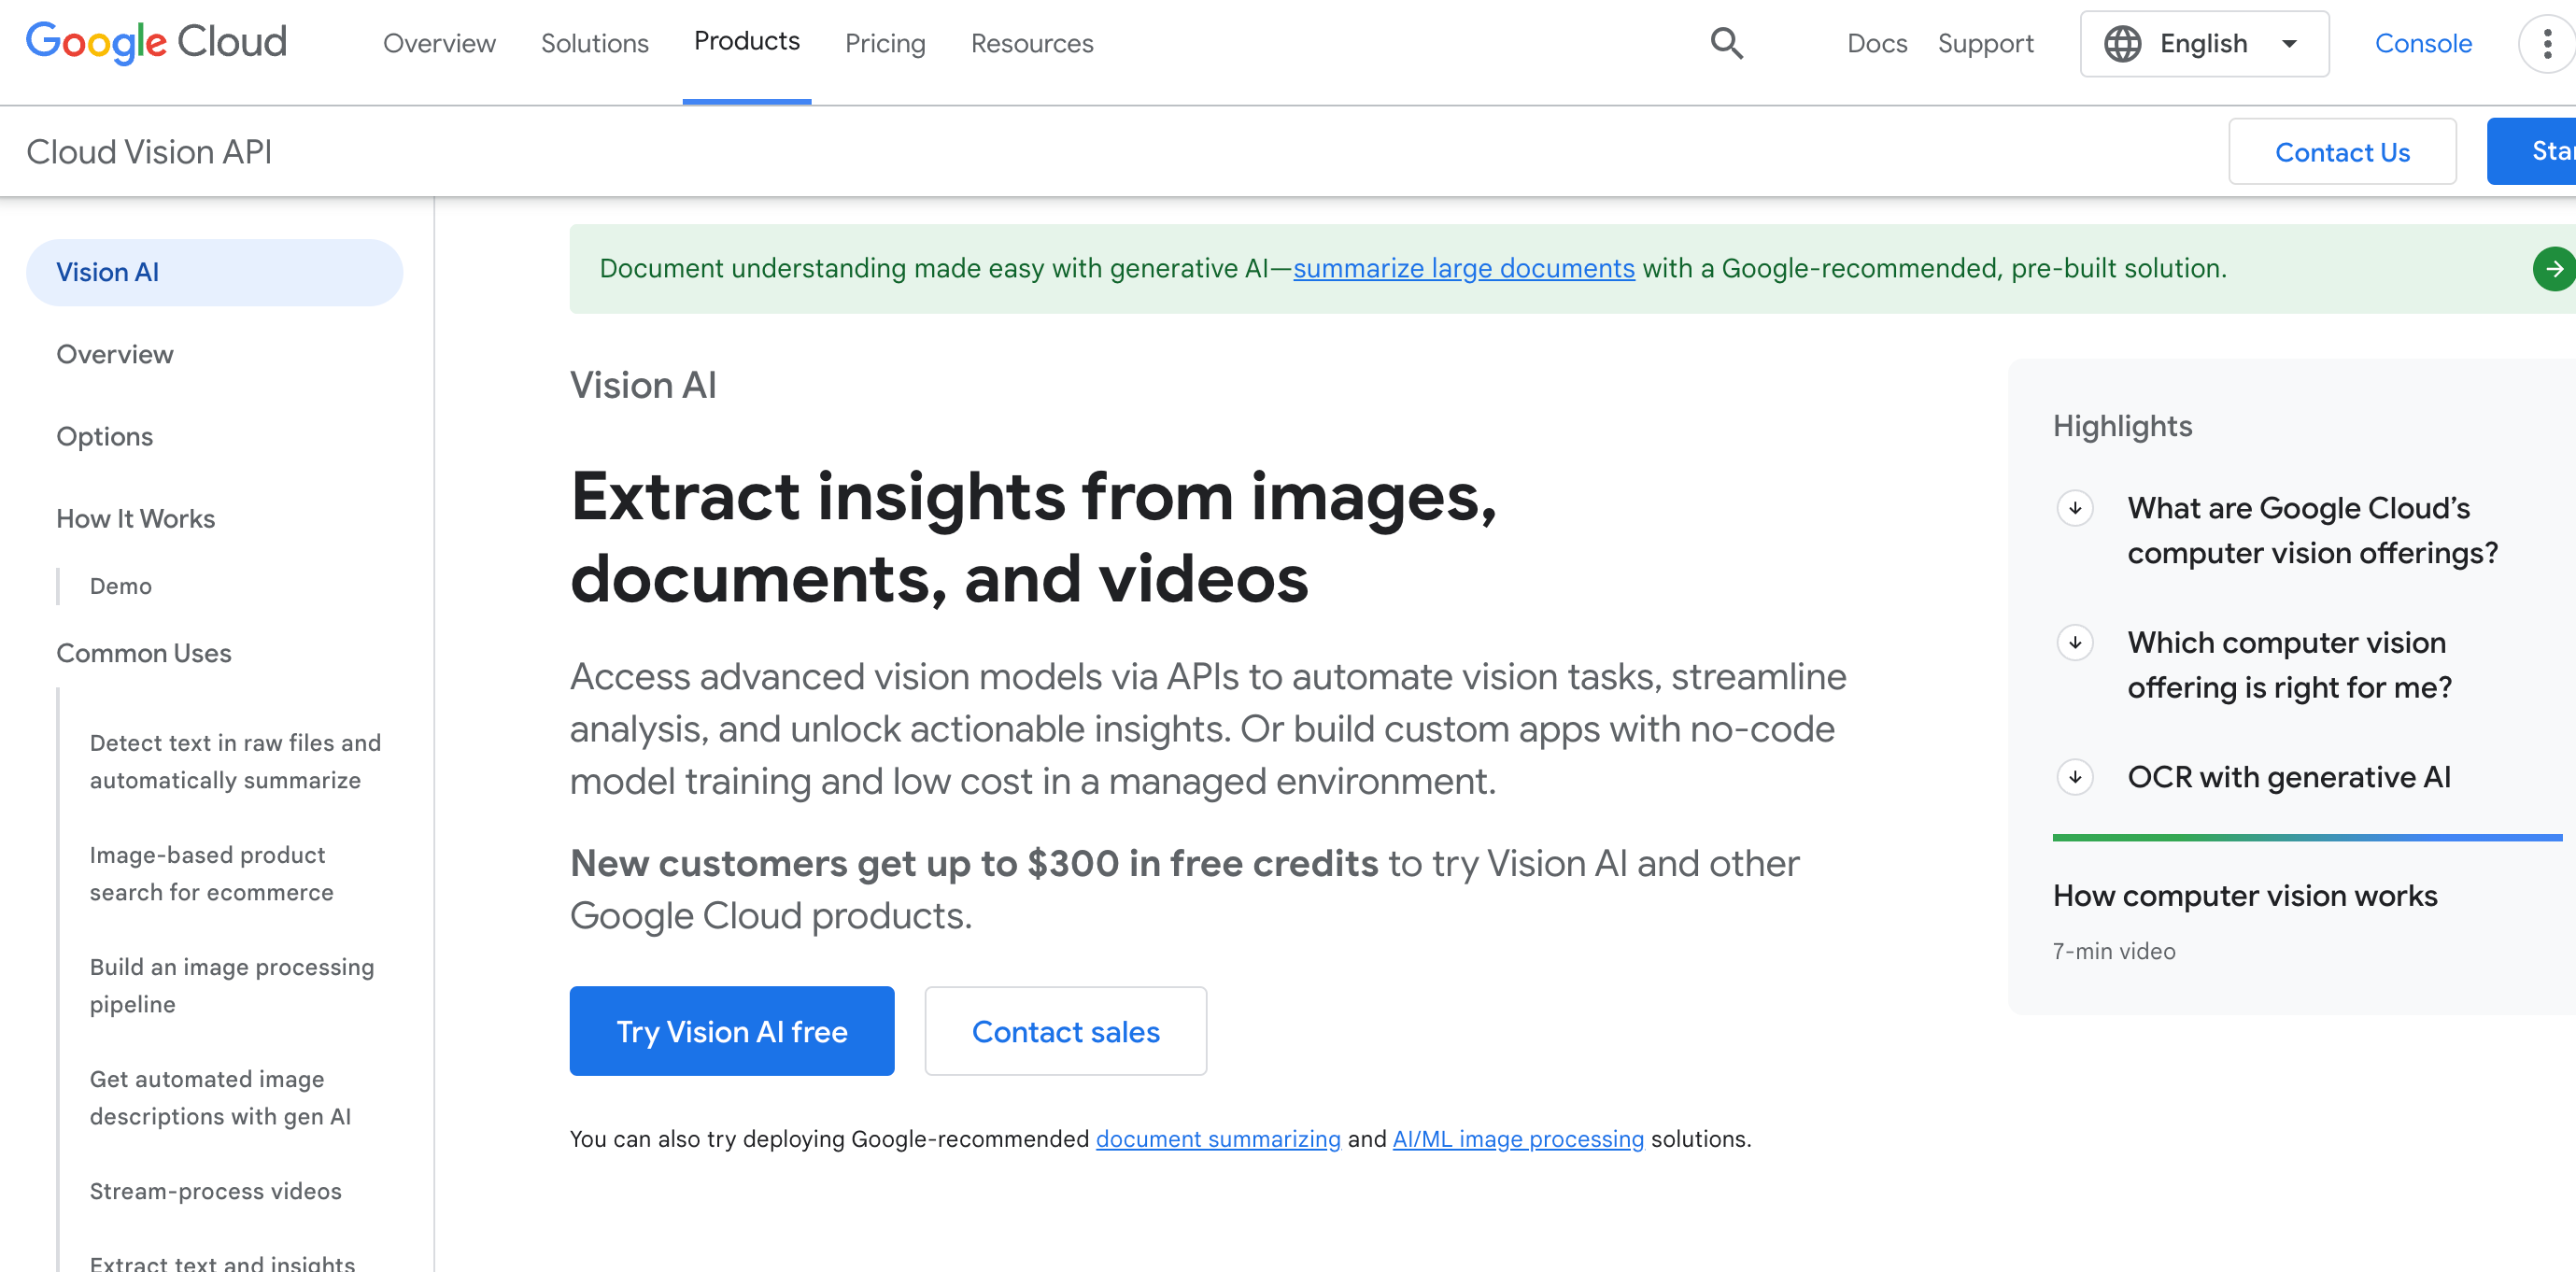
Task: Open the three-dot more options menu
Action: point(2546,43)
